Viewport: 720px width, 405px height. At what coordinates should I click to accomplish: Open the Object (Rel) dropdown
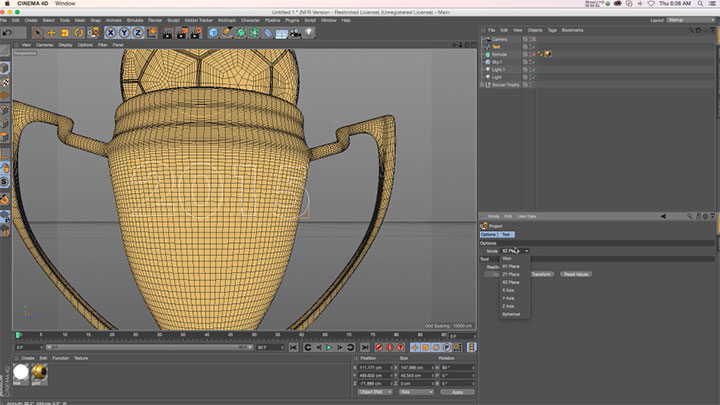tap(375, 392)
